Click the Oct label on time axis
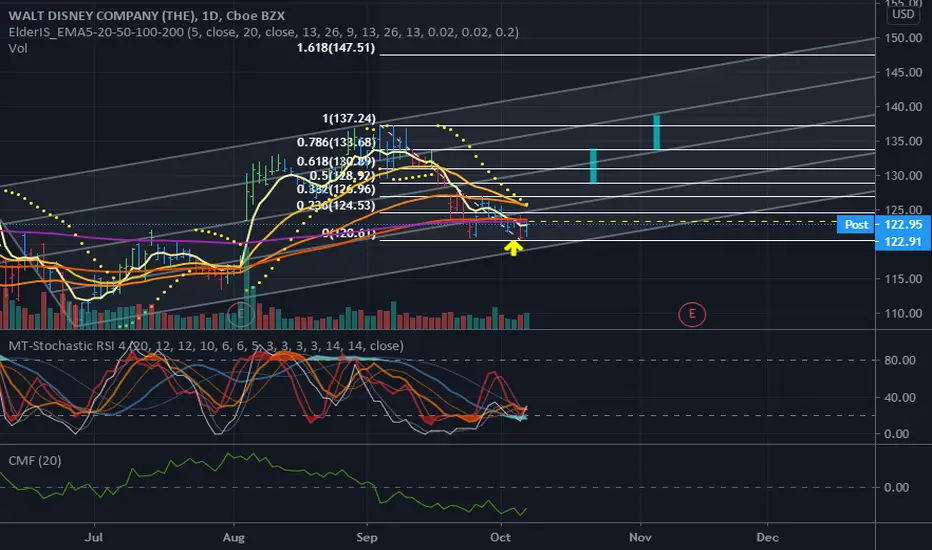The height and width of the screenshot is (550, 932). [x=500, y=537]
